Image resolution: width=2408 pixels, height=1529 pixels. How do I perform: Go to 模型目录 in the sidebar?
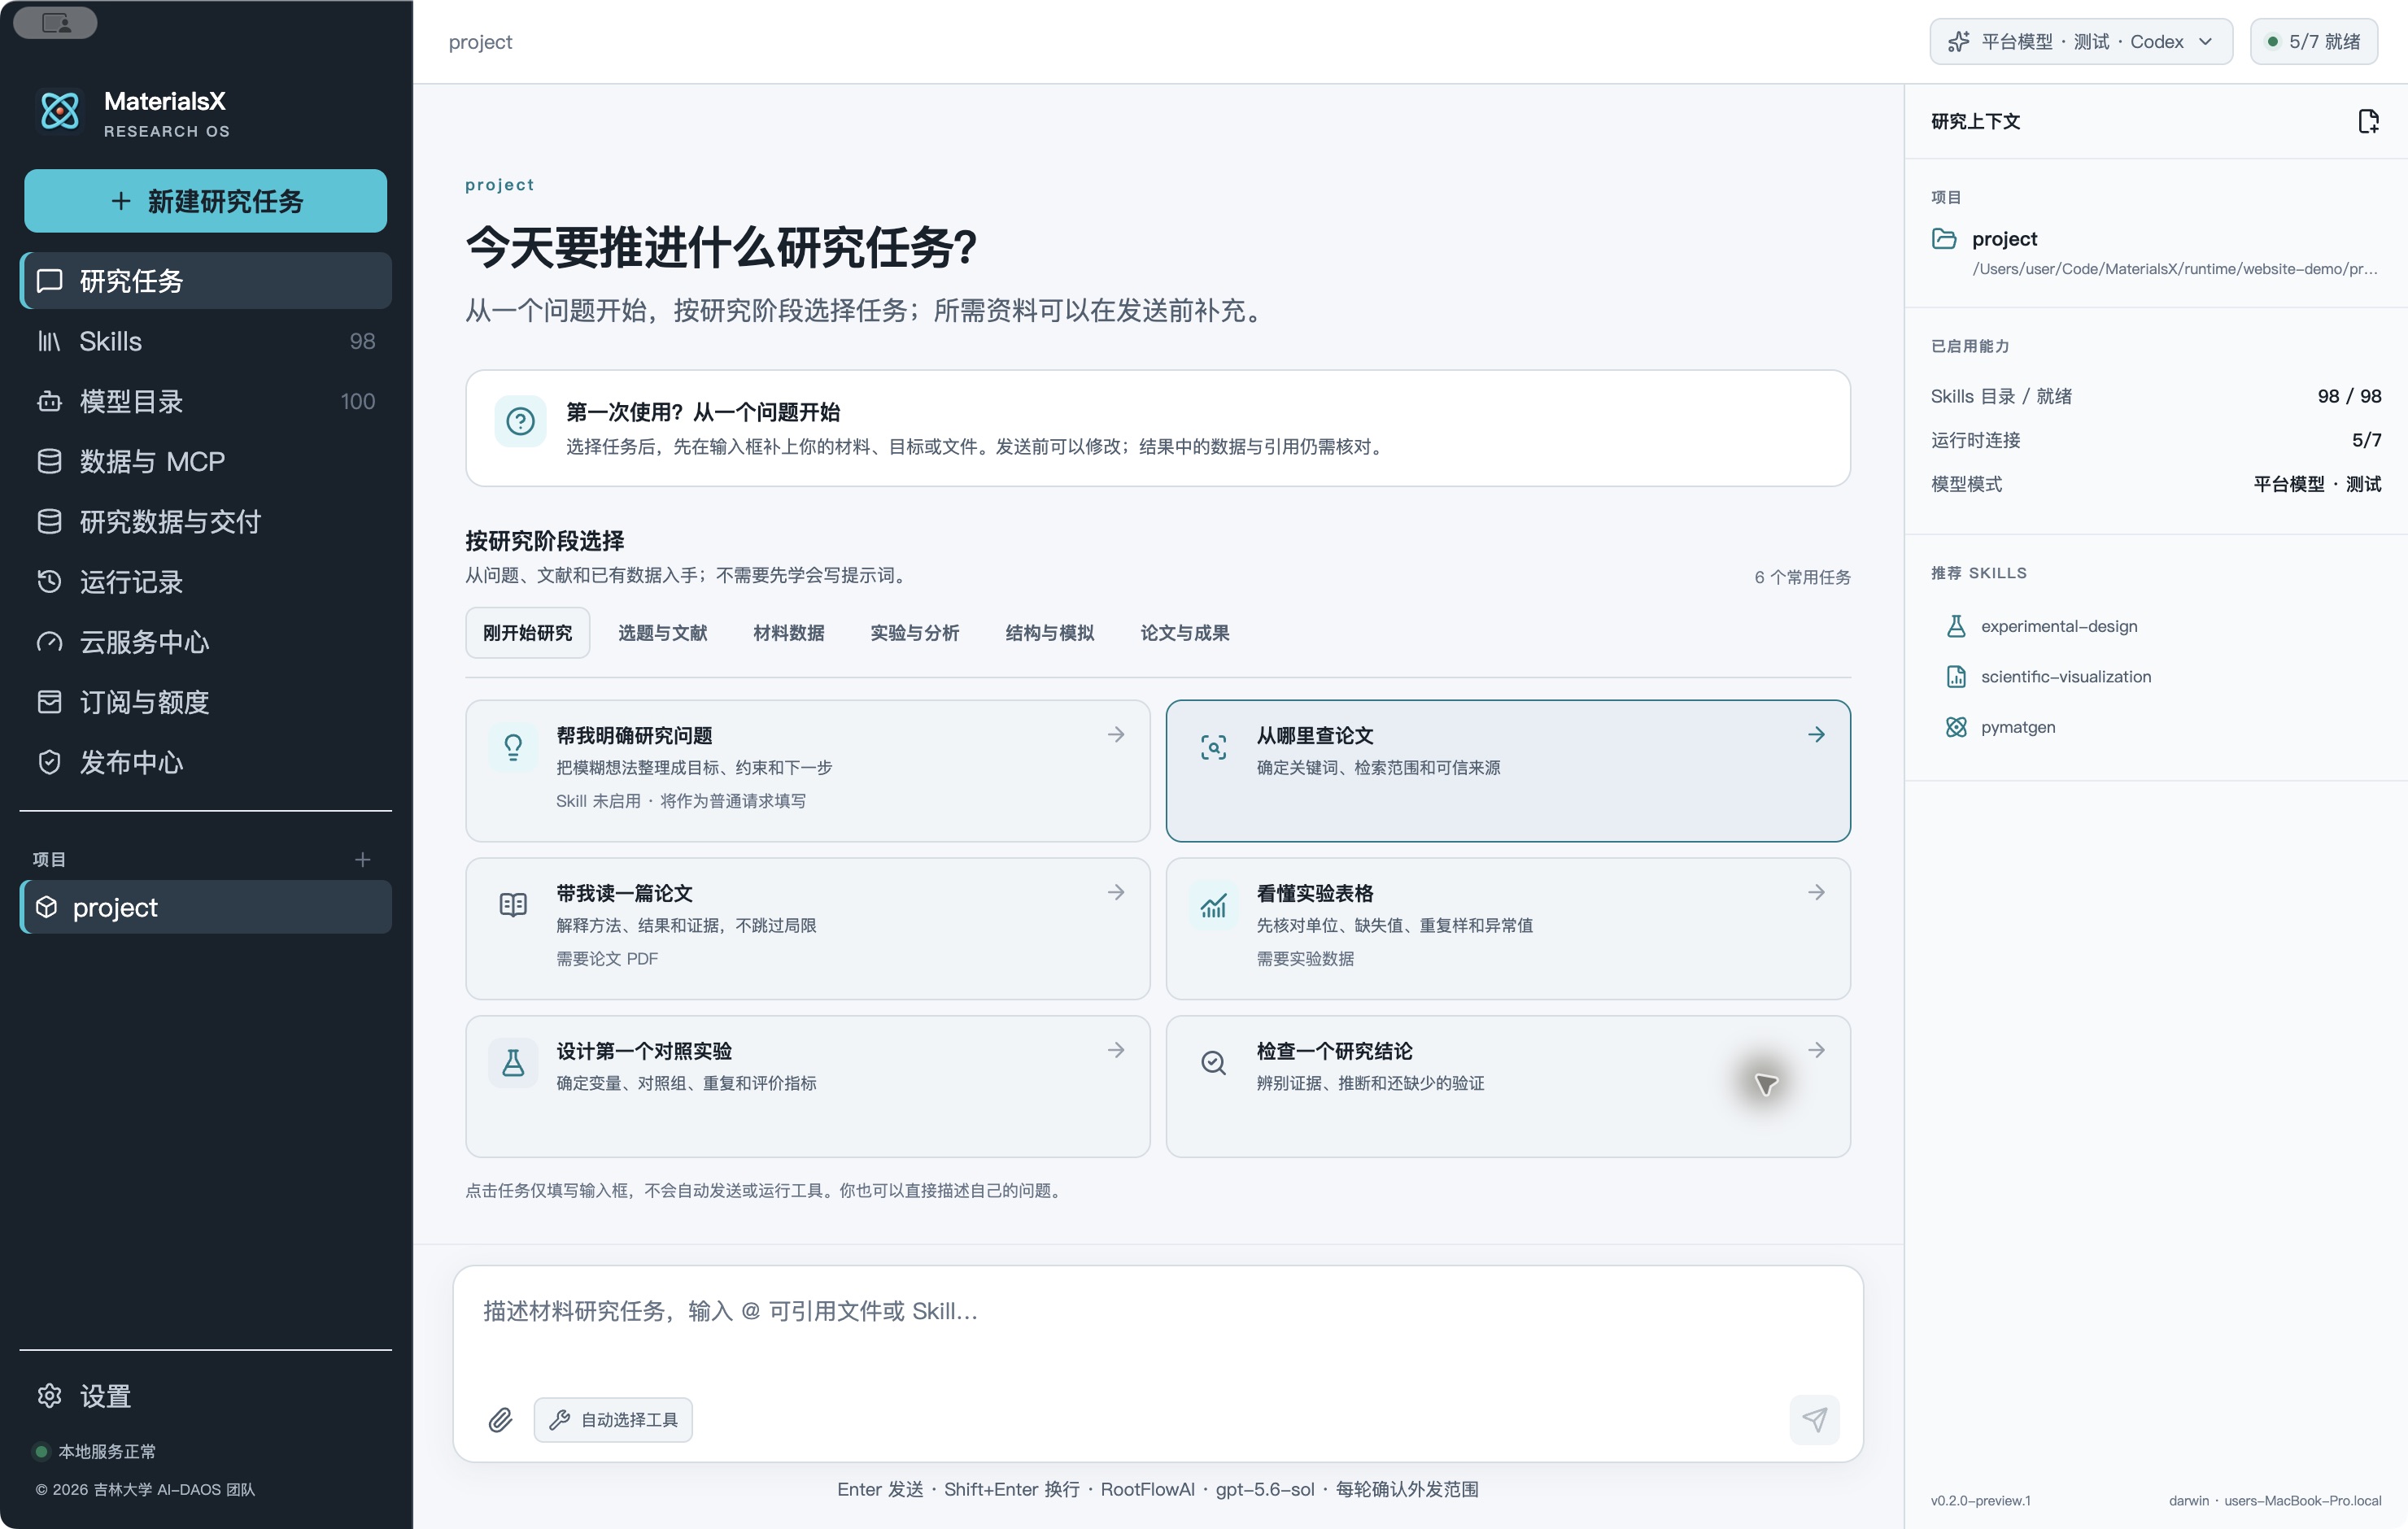(205, 401)
